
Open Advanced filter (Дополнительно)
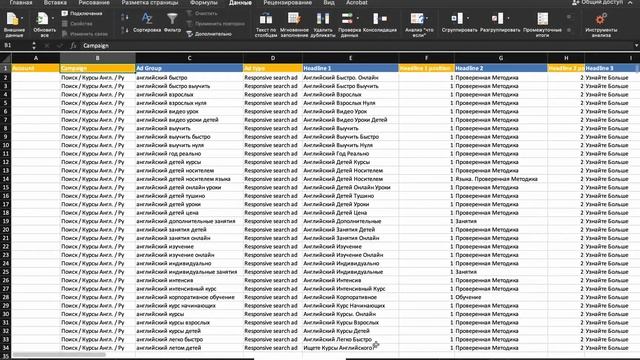point(209,34)
